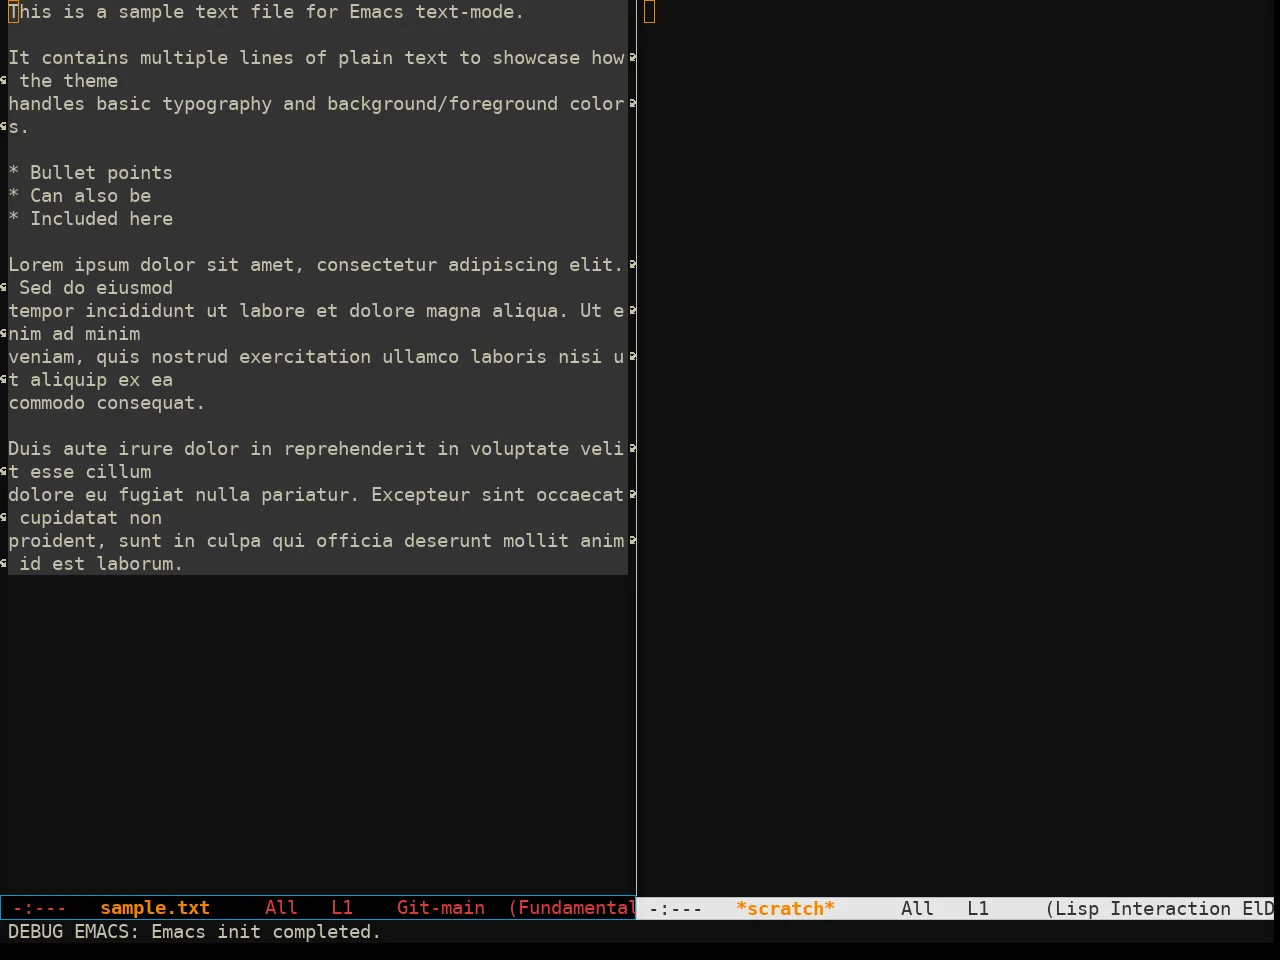Click 'L1' line number in *scratch* mode line

[978, 909]
